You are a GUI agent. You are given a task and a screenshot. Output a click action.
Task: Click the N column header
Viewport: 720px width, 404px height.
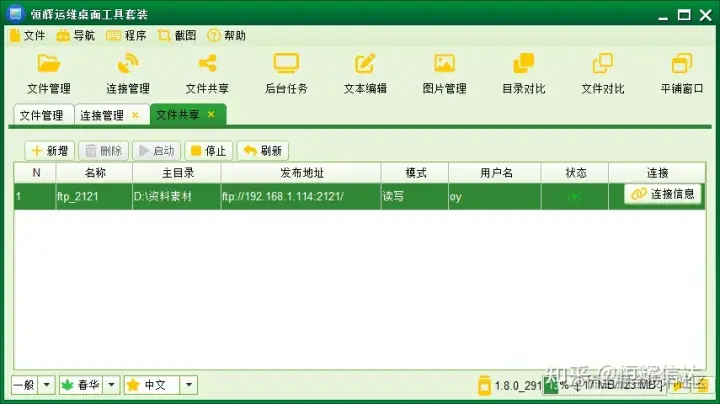click(x=35, y=173)
